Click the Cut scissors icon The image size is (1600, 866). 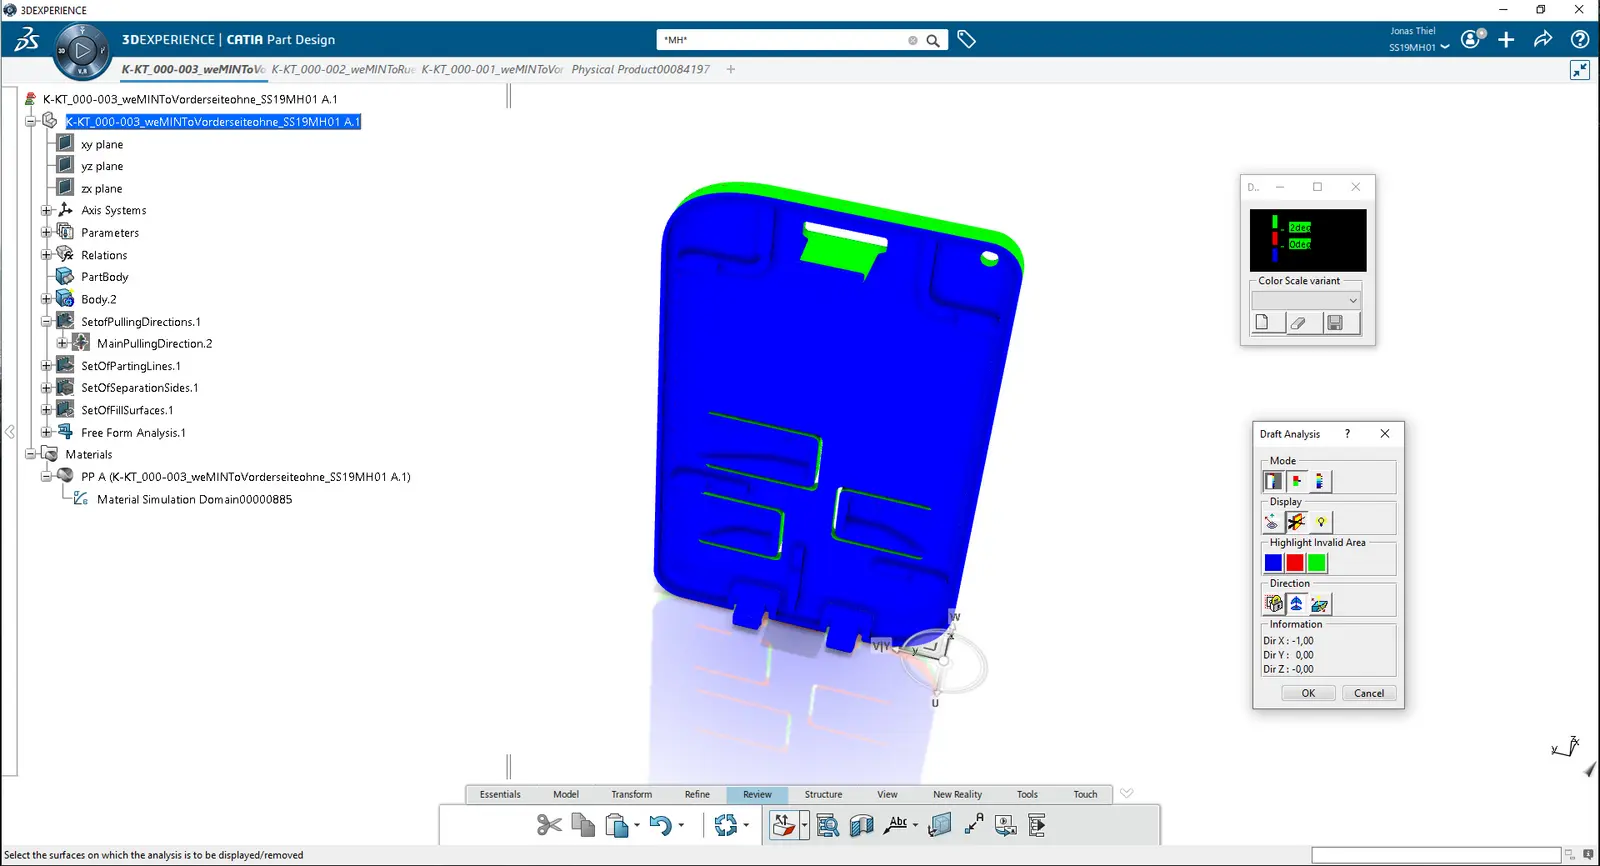click(x=549, y=825)
